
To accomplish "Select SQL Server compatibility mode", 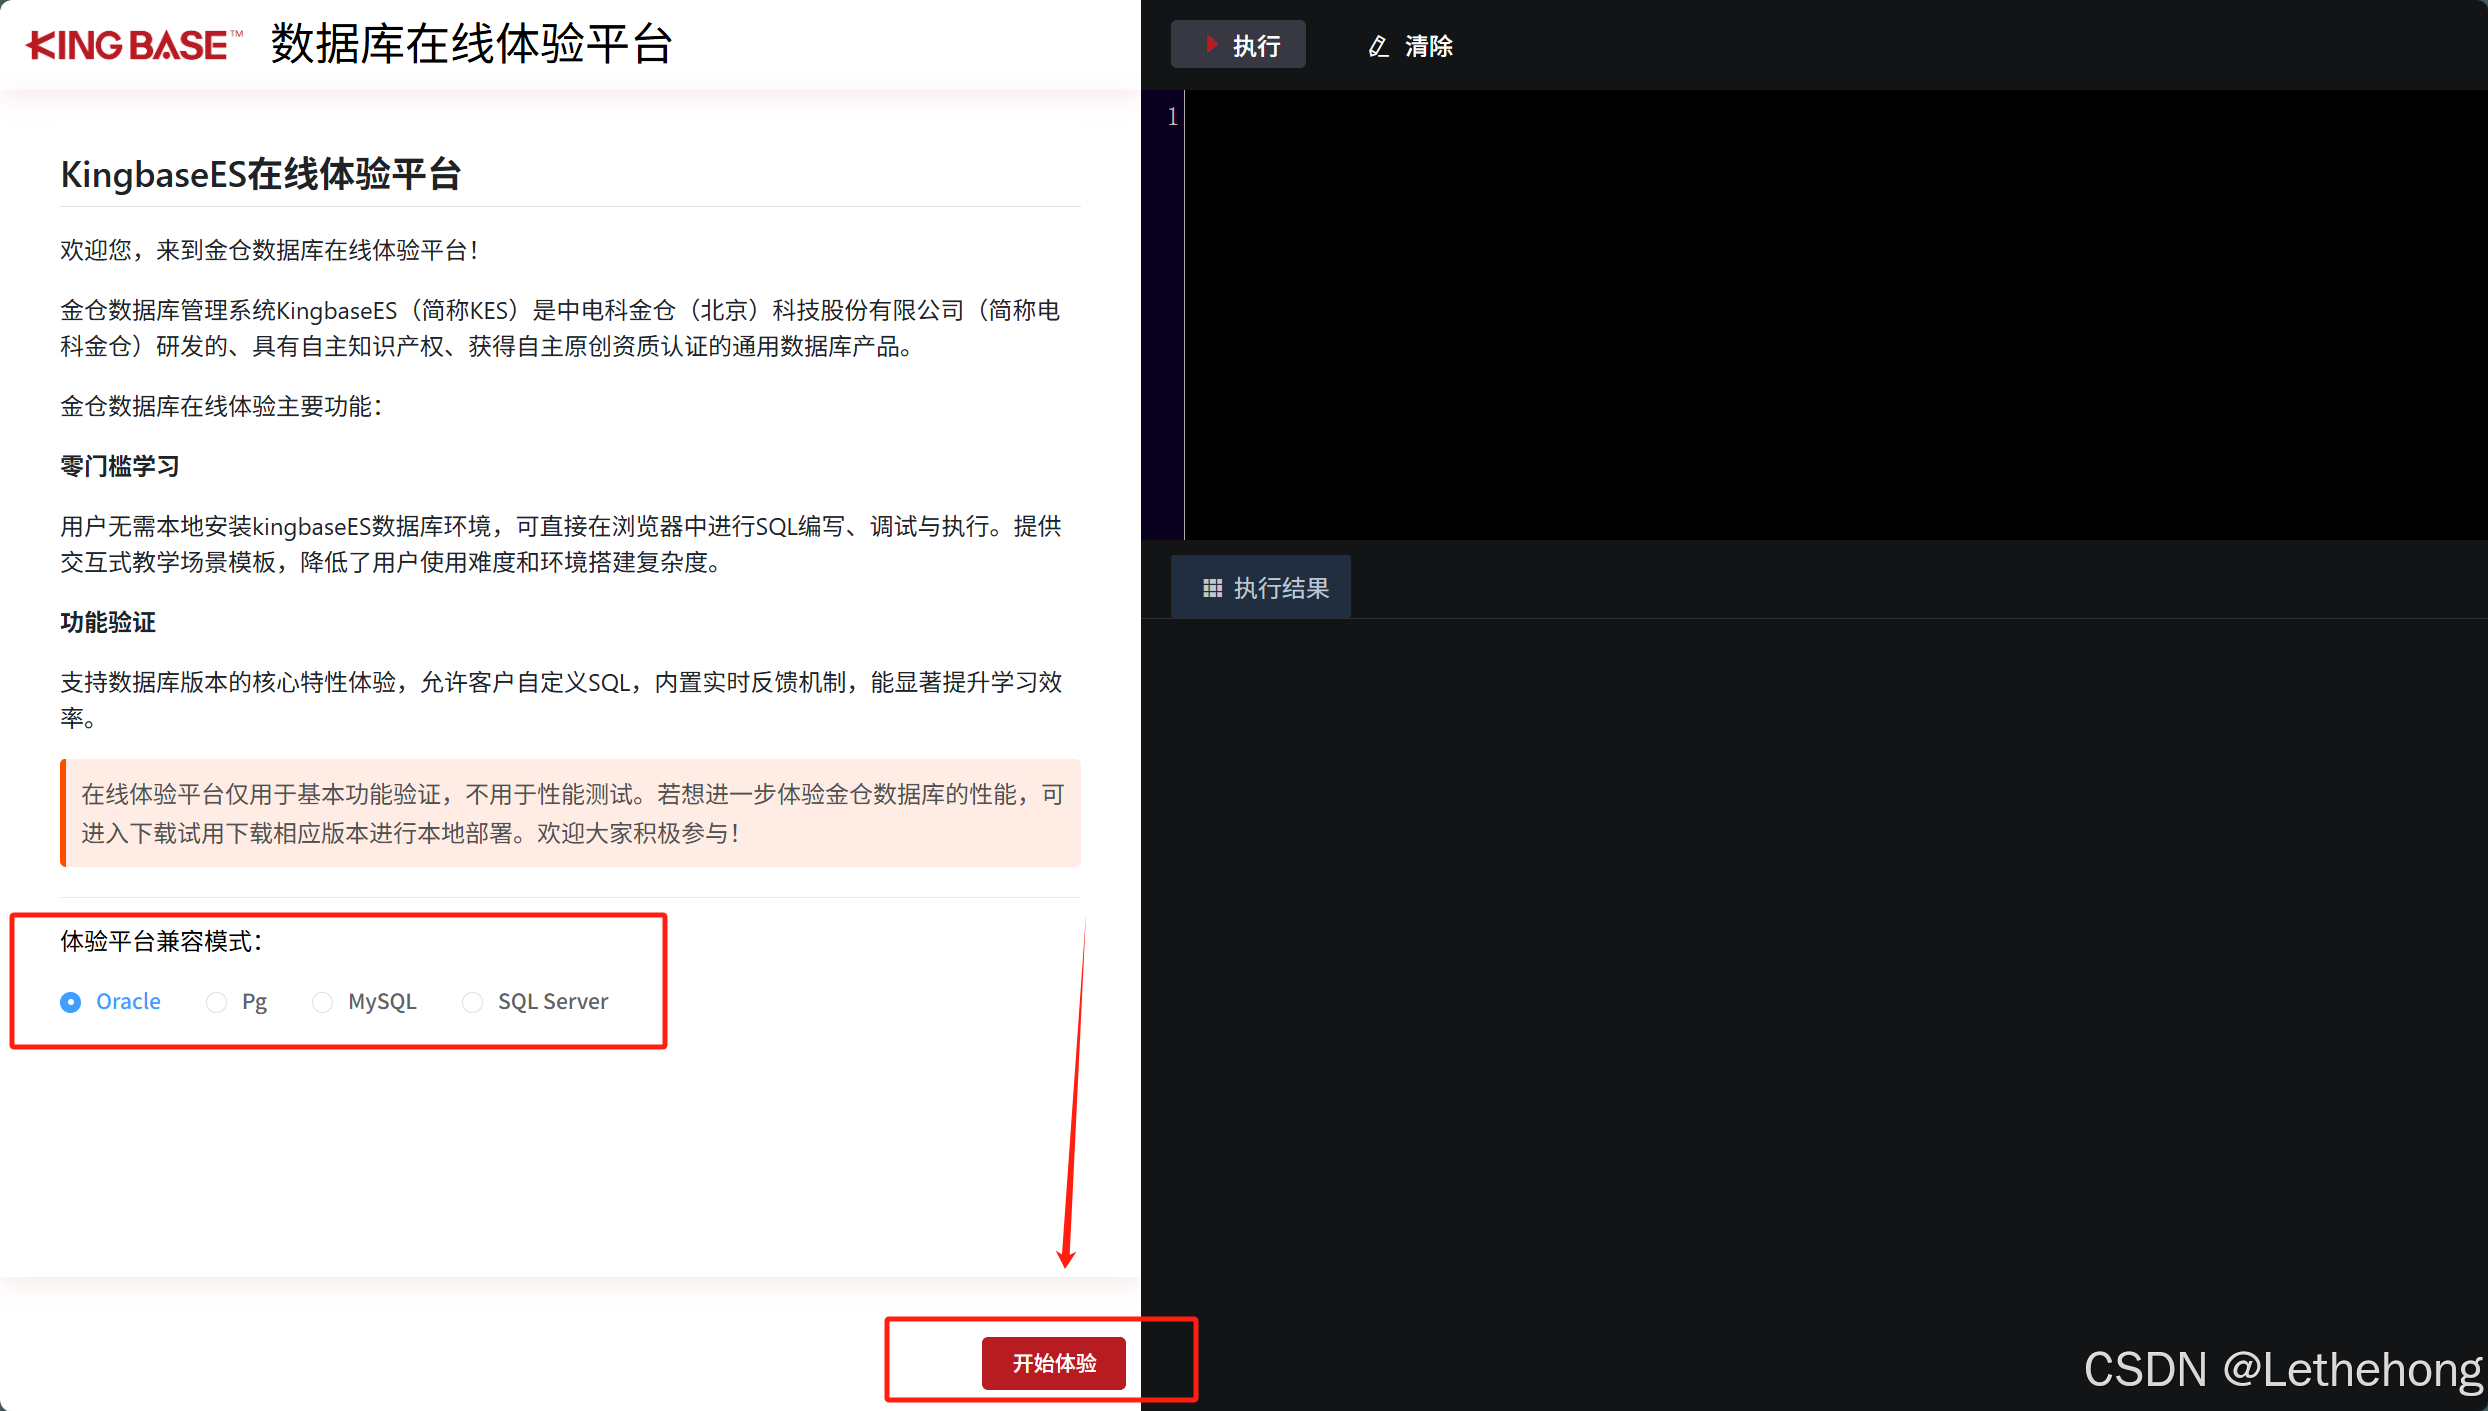I will pyautogui.click(x=472, y=1002).
